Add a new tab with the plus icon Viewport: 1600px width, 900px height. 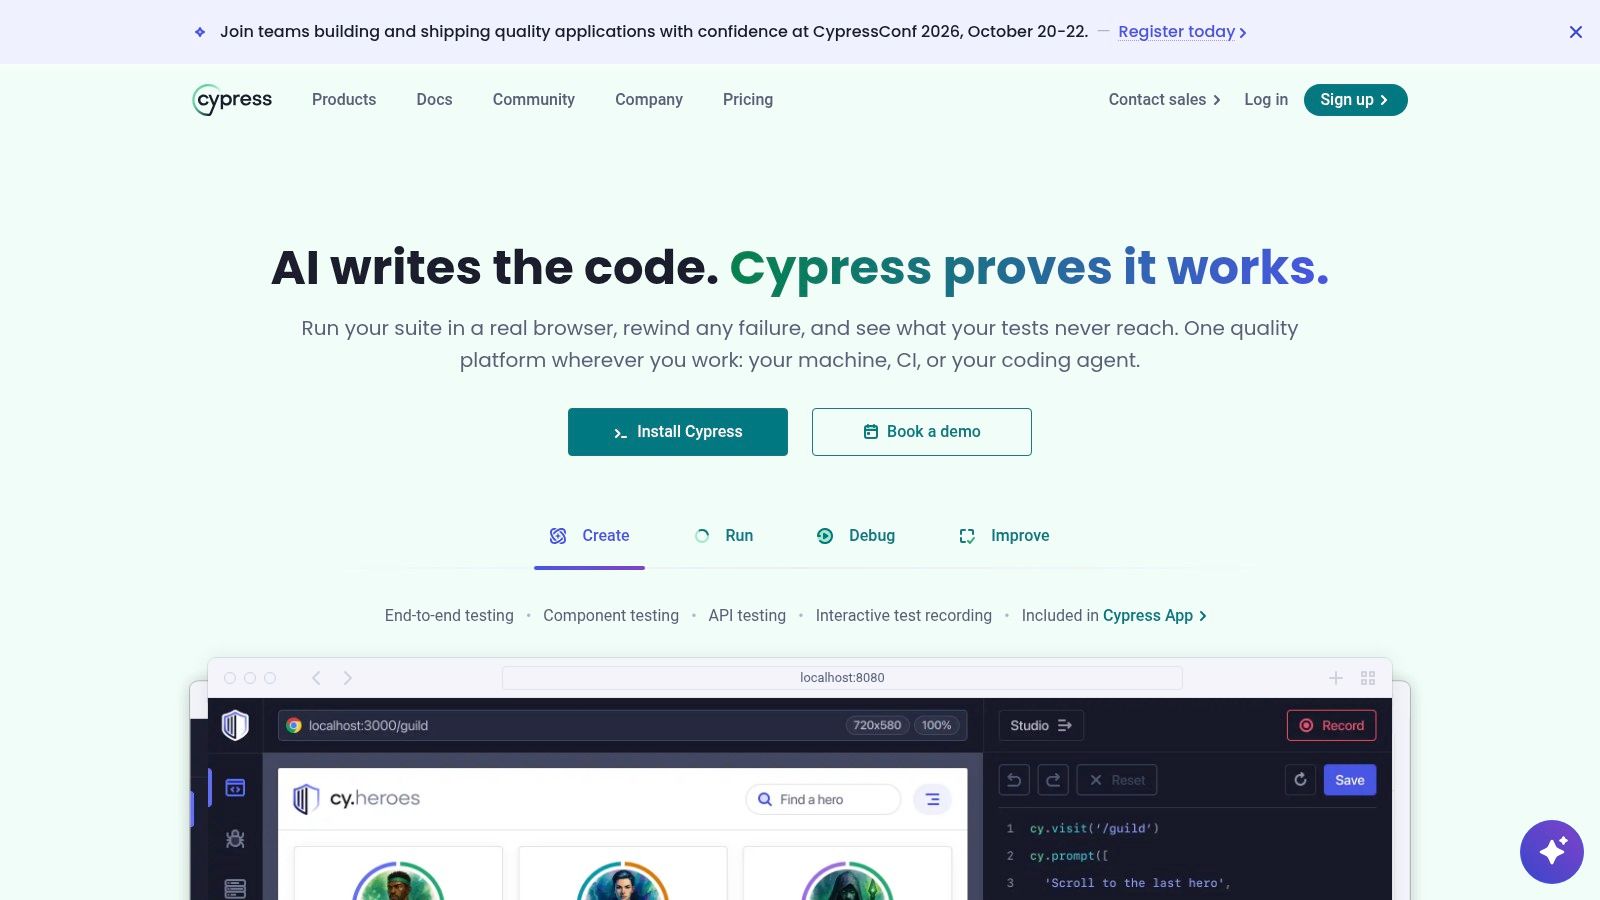(x=1336, y=678)
